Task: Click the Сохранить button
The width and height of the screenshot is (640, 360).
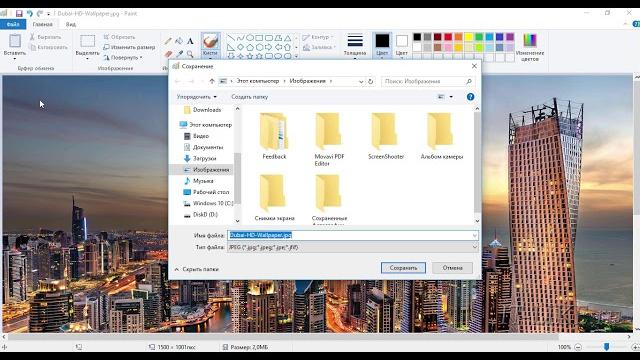Action: 403,268
